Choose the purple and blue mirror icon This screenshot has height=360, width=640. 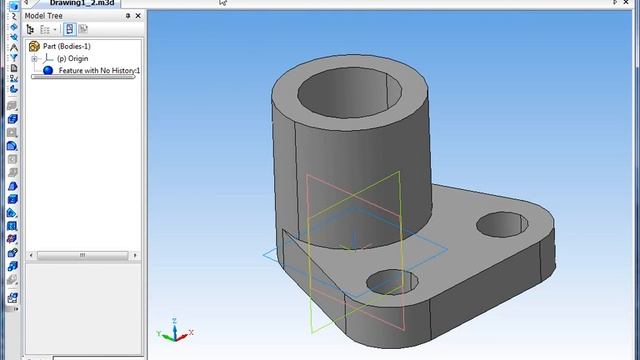click(12, 239)
